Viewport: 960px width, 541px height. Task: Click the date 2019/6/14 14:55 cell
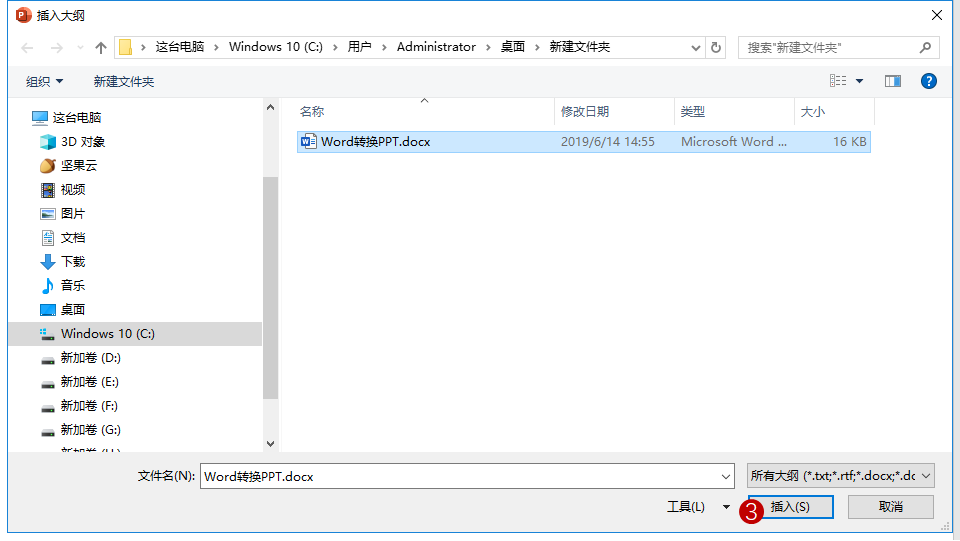point(607,142)
